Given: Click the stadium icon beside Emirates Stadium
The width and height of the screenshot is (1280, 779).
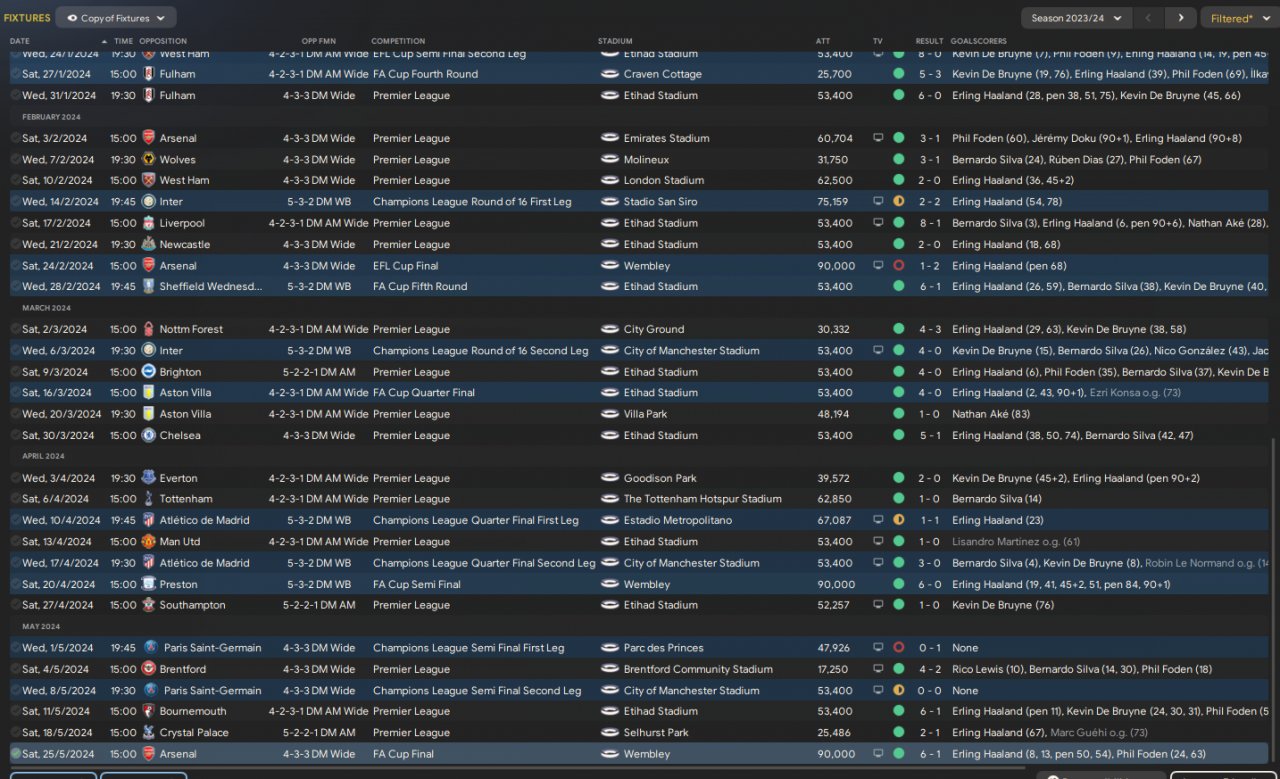Looking at the screenshot, I should point(609,138).
